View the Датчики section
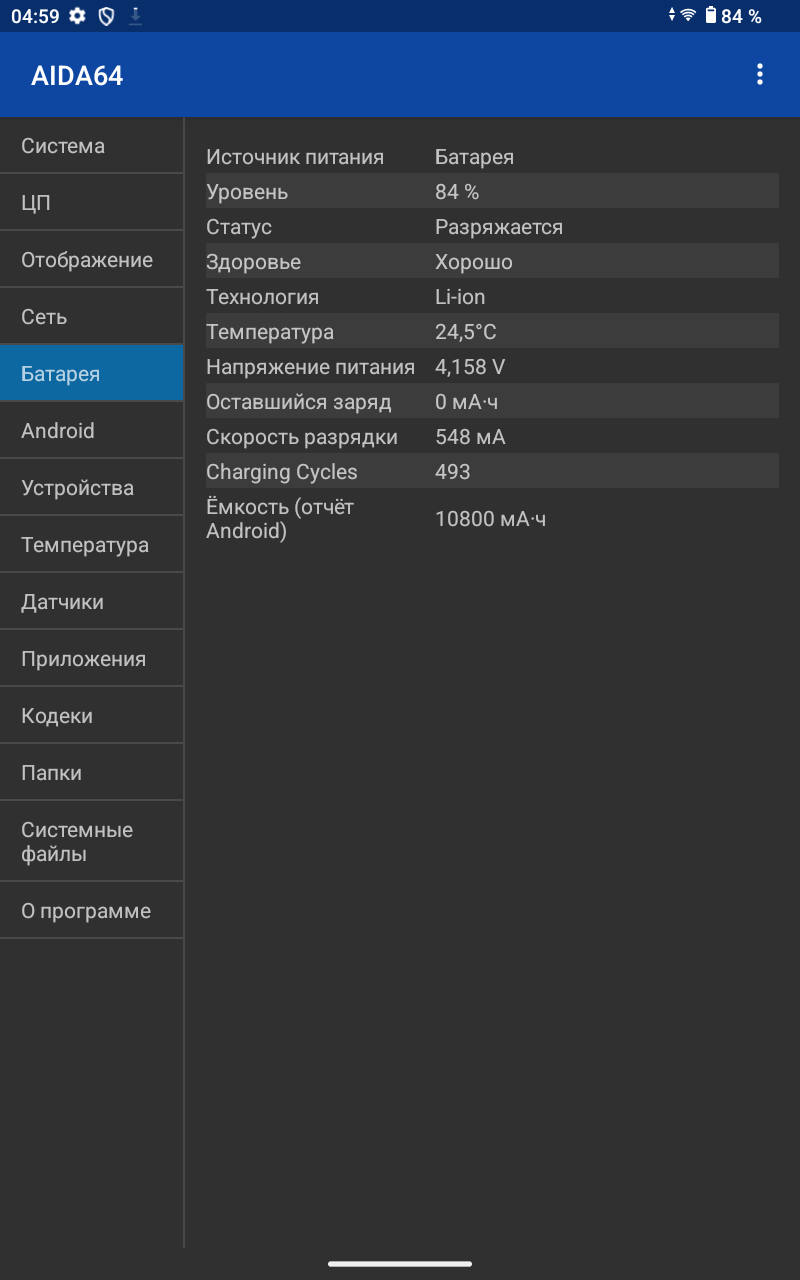Screen dimensions: 800x1280 [92, 602]
